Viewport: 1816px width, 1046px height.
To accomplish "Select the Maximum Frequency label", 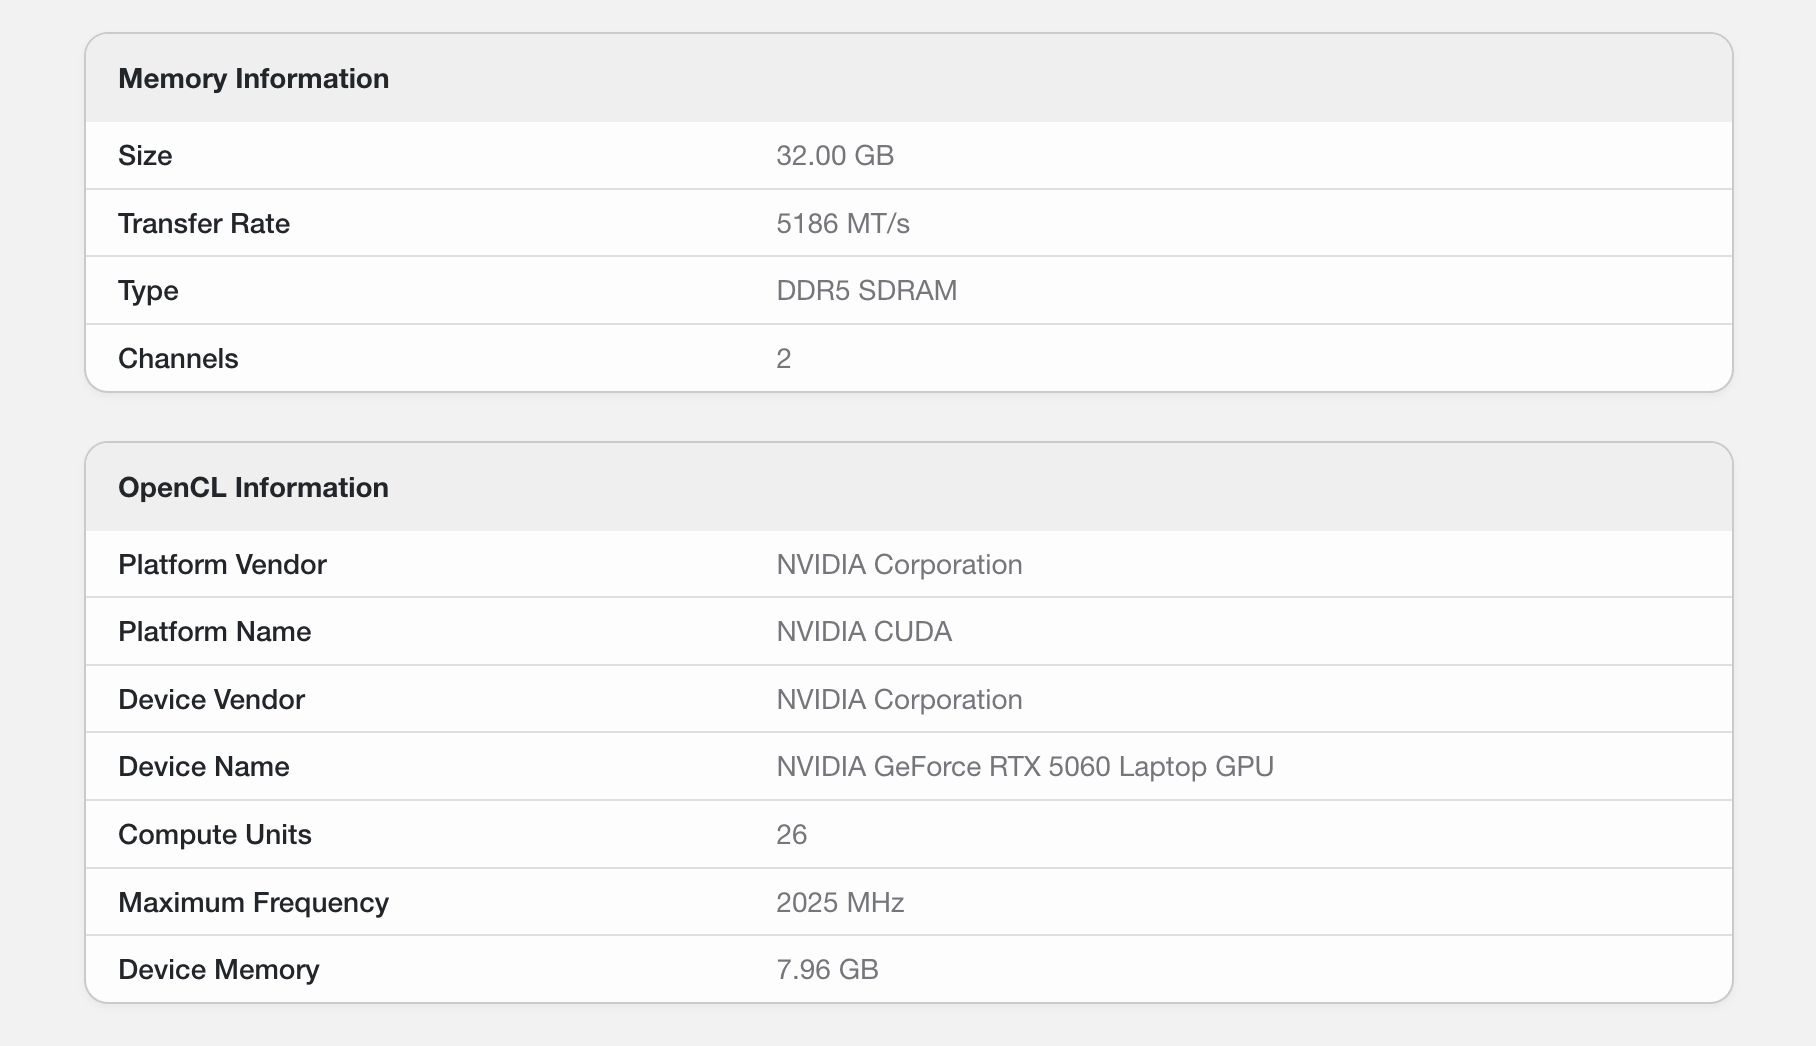I will 253,903.
